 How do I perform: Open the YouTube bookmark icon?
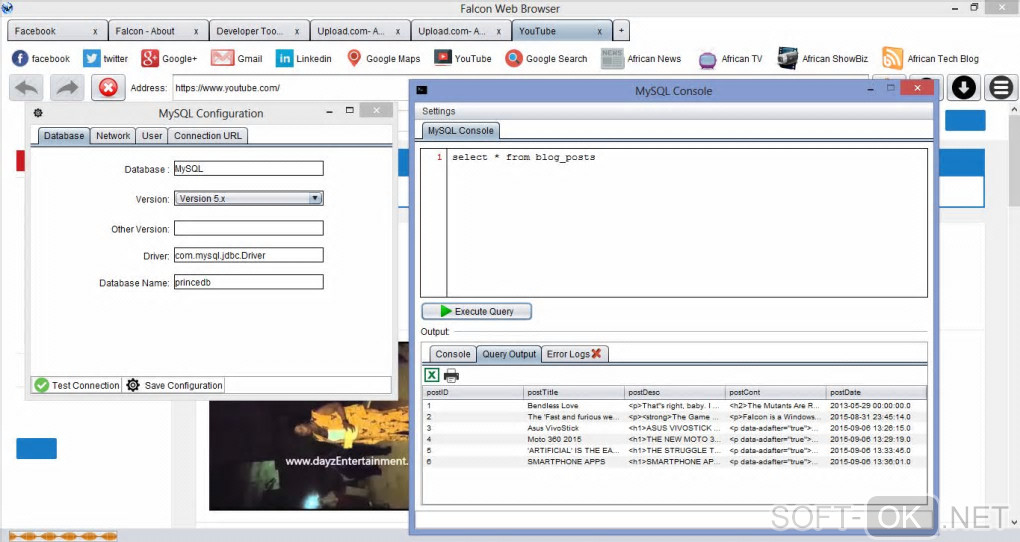443,58
